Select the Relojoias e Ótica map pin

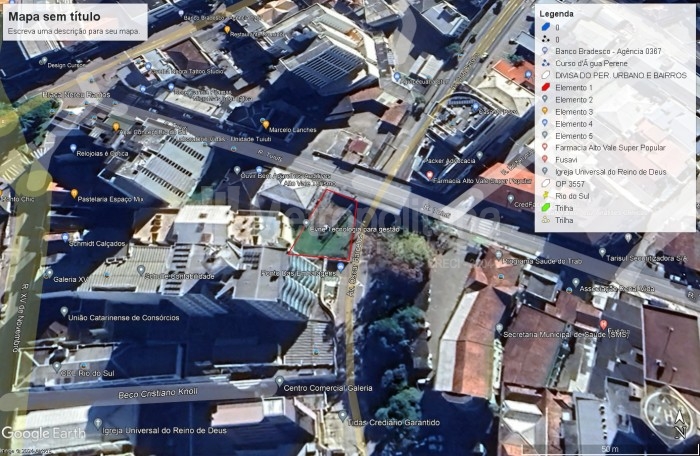click(x=73, y=148)
